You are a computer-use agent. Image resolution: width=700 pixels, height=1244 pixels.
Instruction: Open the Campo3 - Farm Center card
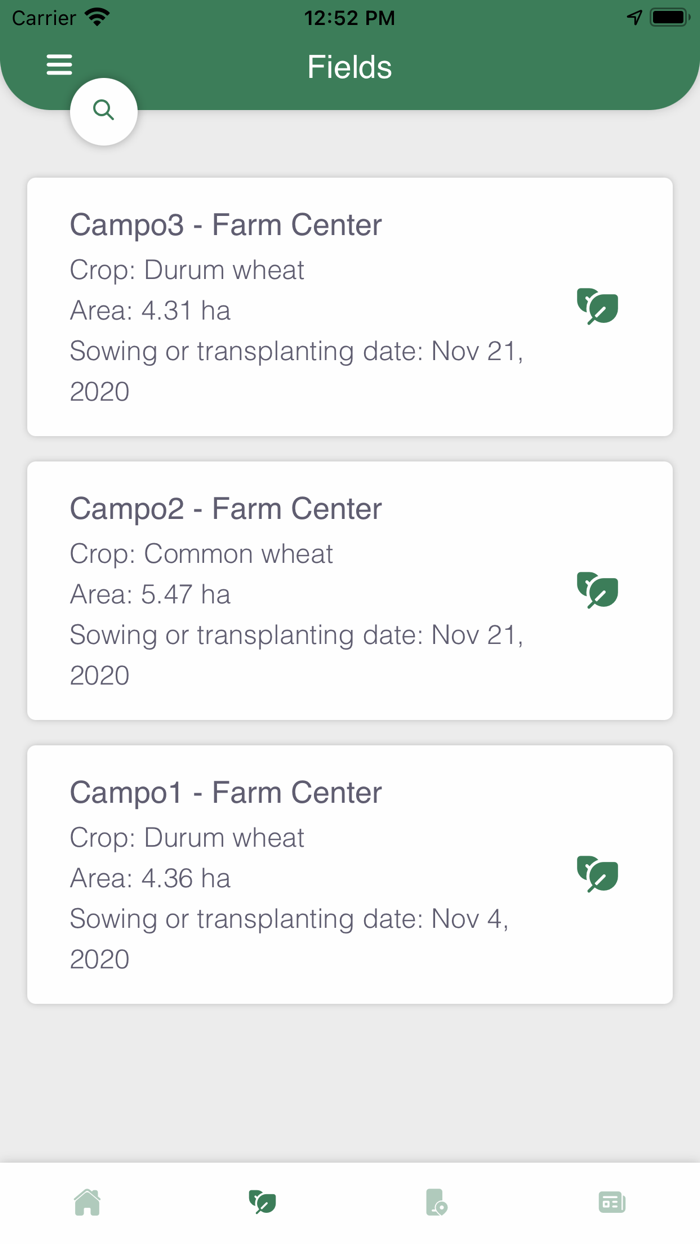350,306
